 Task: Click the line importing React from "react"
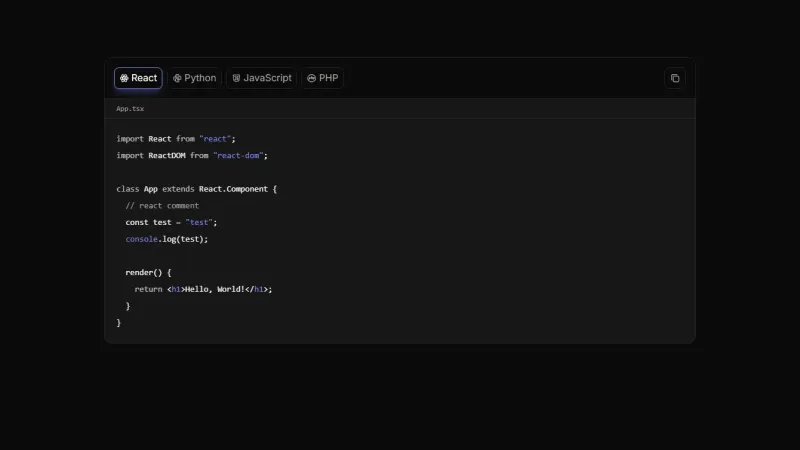click(176, 139)
